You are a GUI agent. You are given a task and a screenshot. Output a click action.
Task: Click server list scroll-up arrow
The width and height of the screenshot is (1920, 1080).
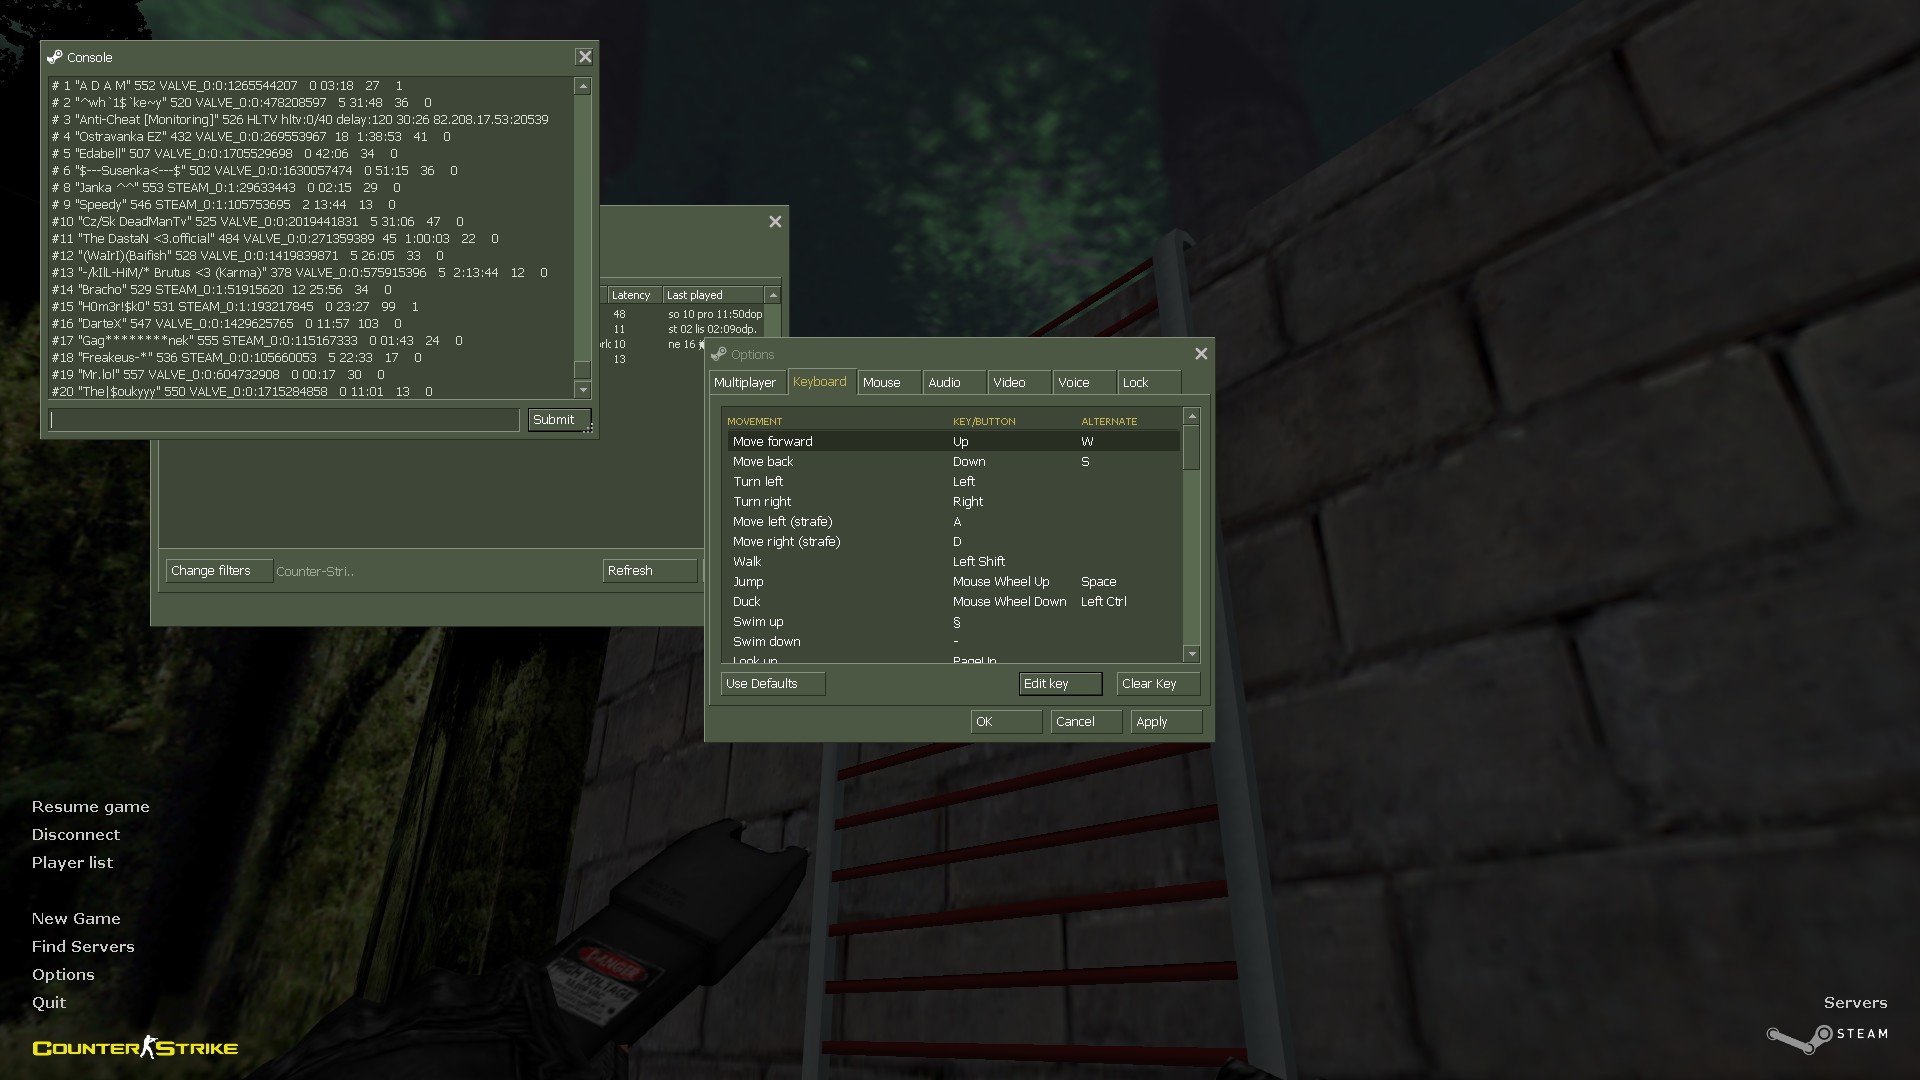pyautogui.click(x=772, y=295)
